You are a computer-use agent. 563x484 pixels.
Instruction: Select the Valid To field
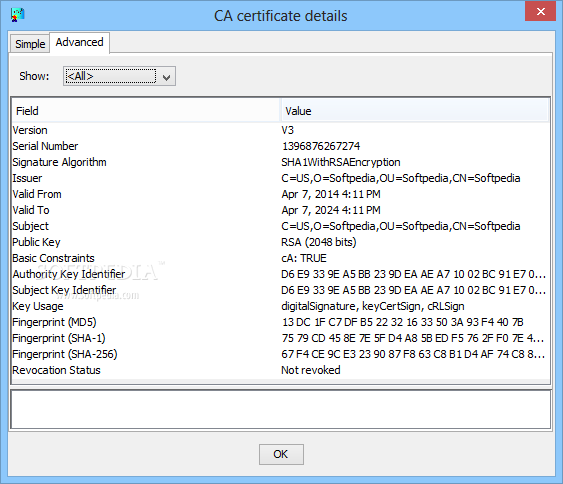coord(31,210)
